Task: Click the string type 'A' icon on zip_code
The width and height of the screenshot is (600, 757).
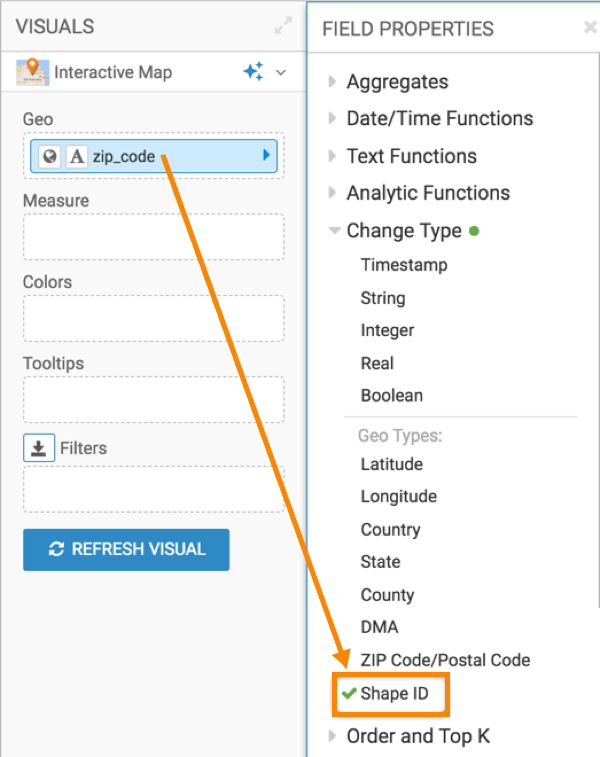Action: coord(76,156)
